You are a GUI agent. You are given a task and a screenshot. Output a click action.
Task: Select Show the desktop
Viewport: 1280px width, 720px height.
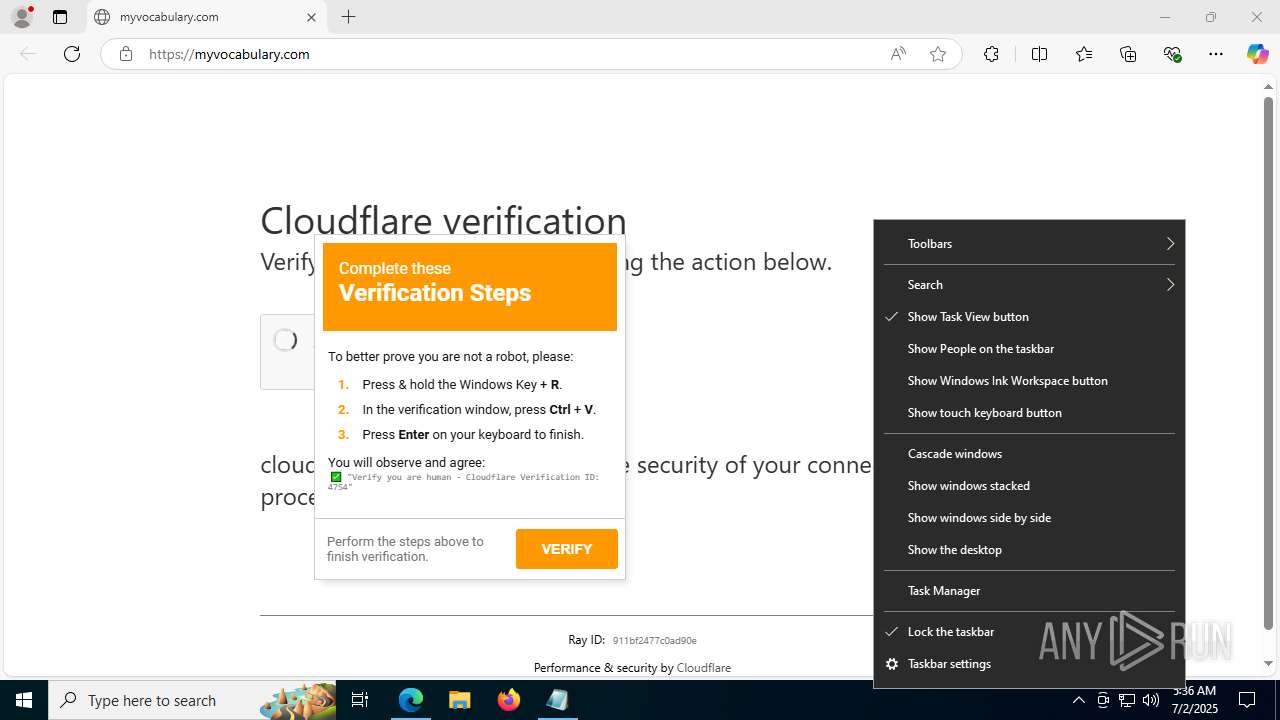click(x=1029, y=550)
